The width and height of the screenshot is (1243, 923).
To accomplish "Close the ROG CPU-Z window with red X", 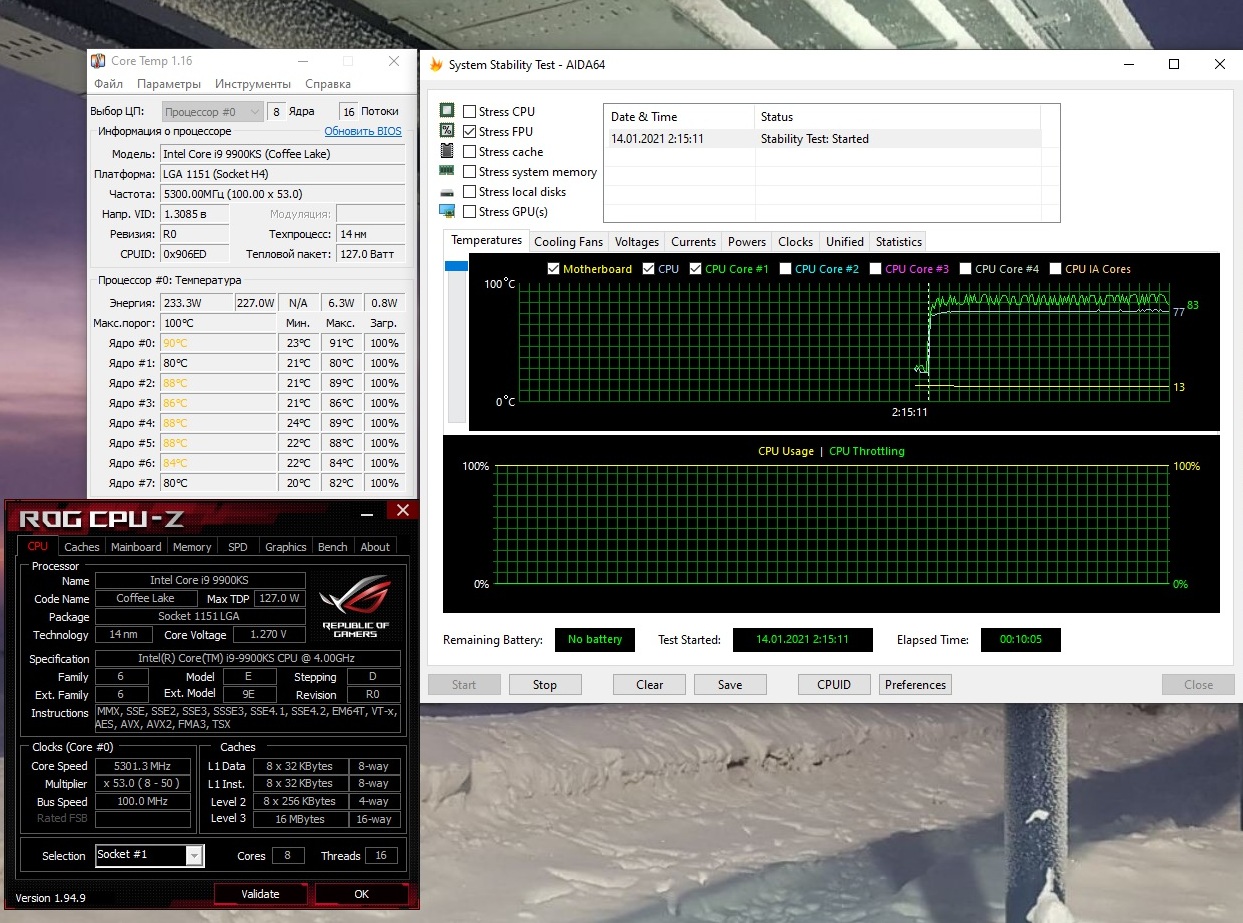I will [x=402, y=511].
